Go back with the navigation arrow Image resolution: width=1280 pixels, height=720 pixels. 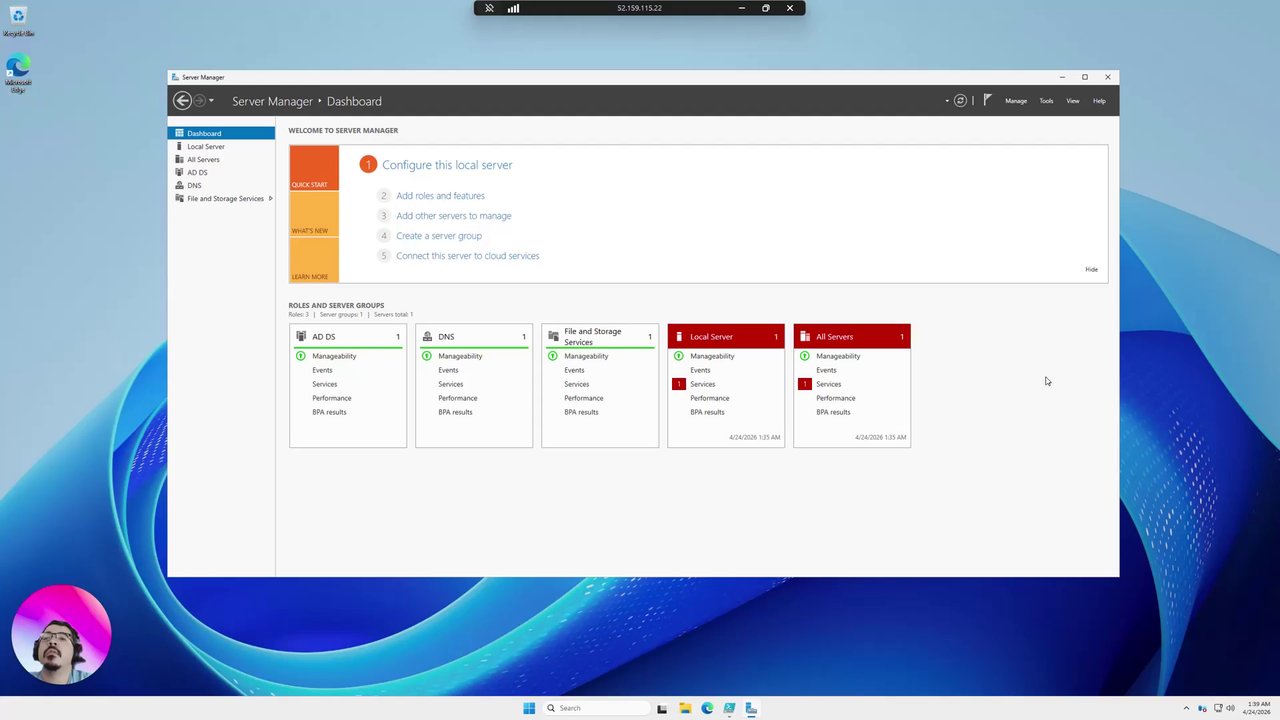[x=182, y=101]
